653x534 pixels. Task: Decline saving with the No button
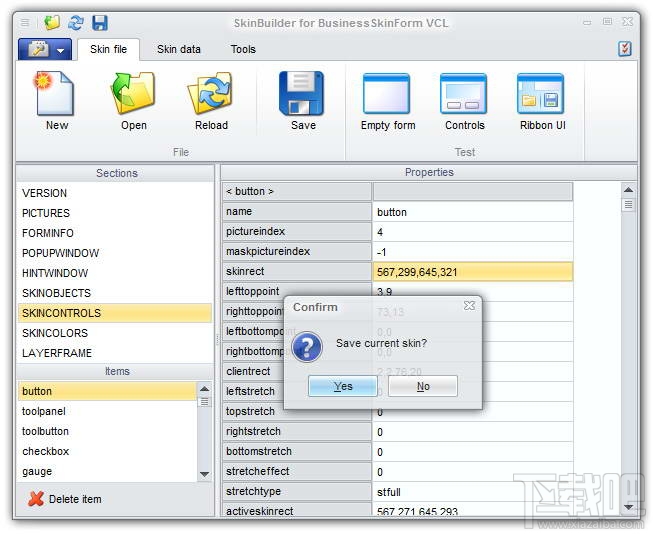(423, 386)
